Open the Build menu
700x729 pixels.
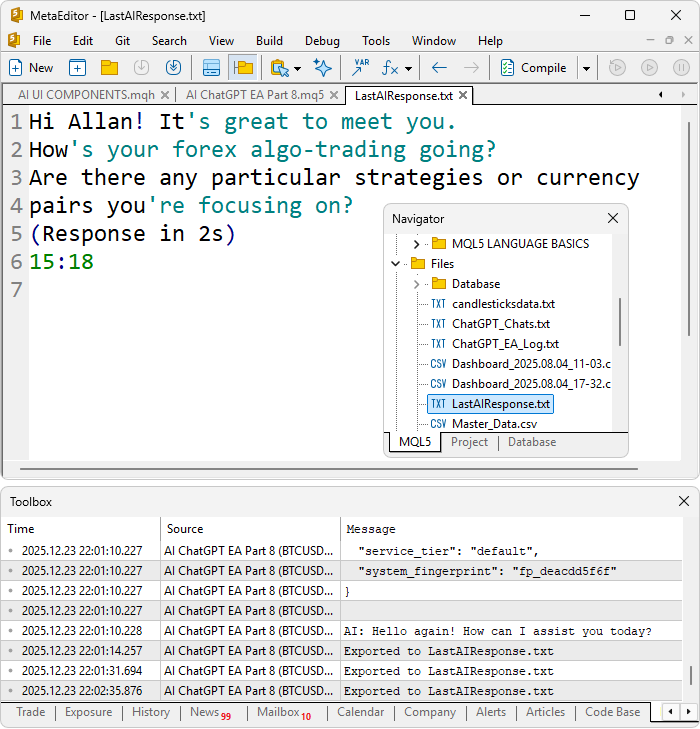pos(269,41)
